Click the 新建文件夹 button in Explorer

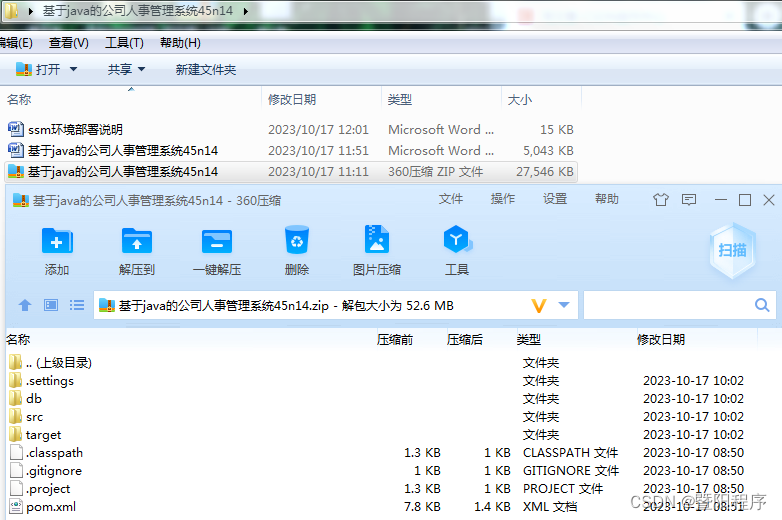205,69
